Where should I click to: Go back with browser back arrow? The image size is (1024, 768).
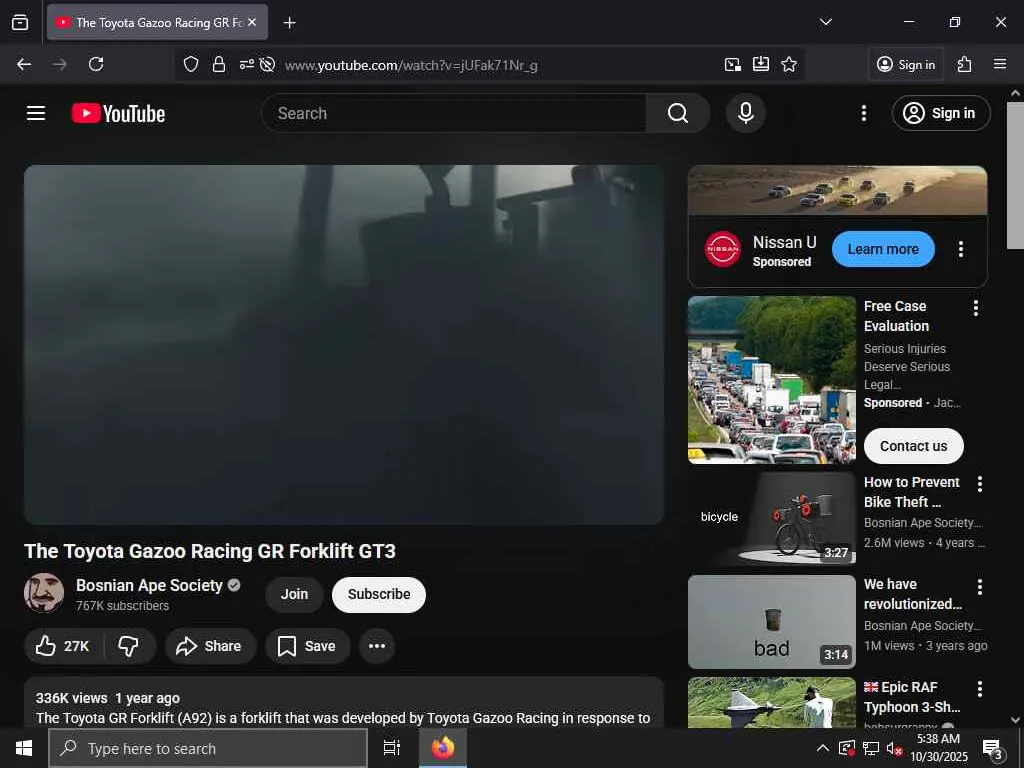(x=24, y=64)
